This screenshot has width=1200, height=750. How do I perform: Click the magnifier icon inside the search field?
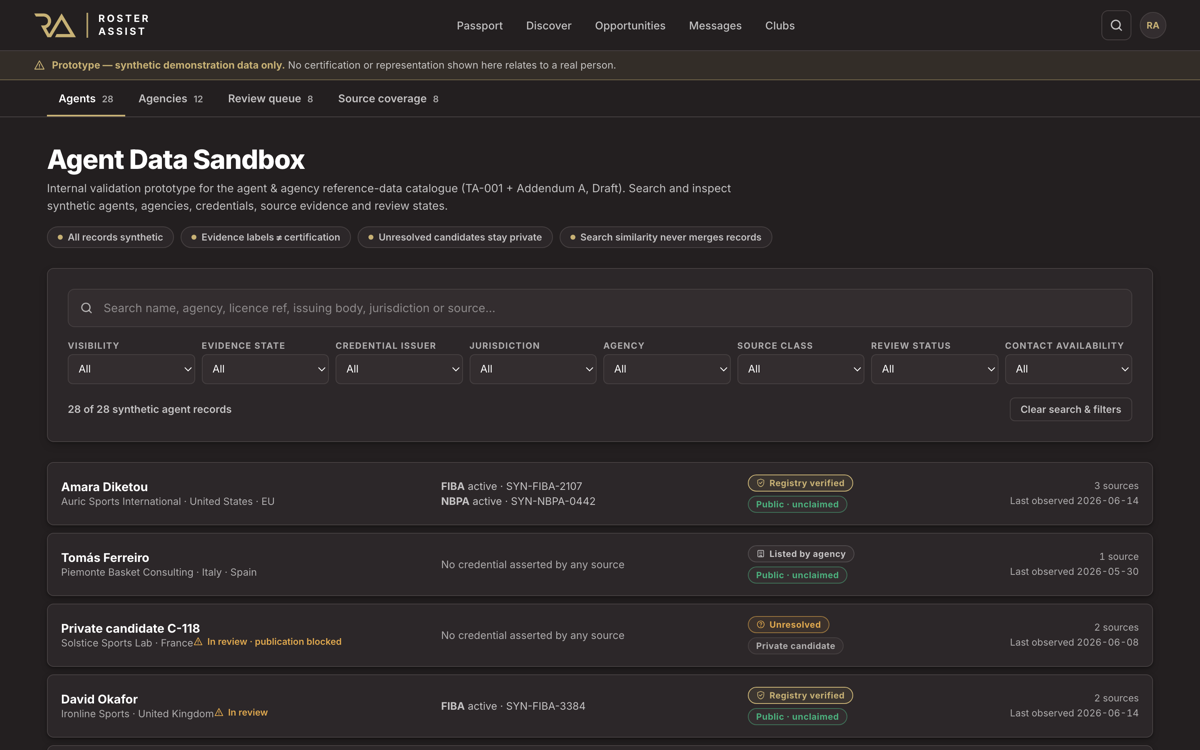[x=87, y=308]
